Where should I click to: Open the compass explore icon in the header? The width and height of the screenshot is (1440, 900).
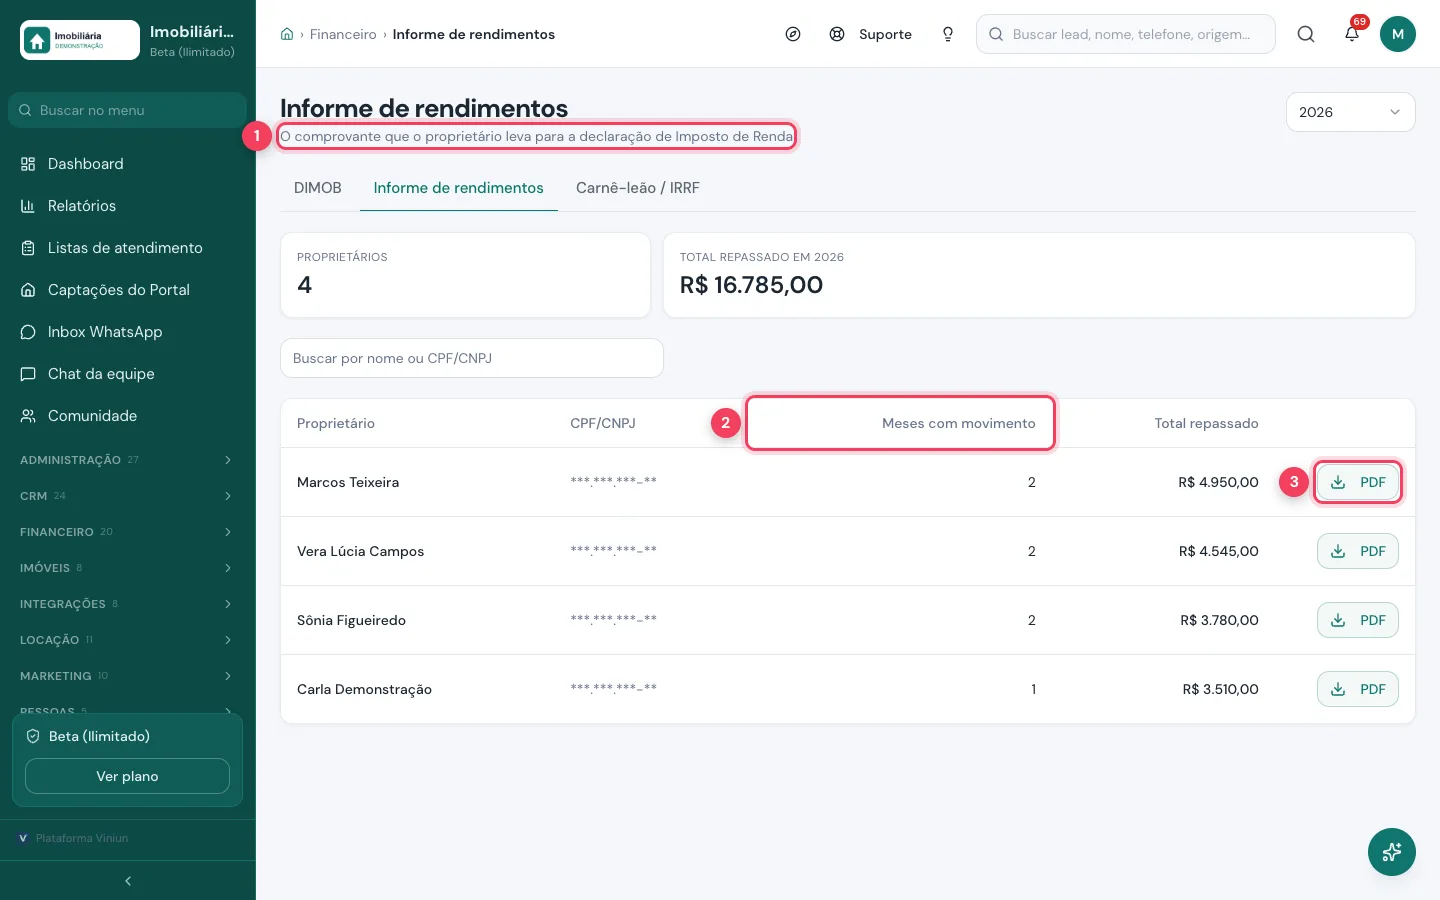coord(793,34)
